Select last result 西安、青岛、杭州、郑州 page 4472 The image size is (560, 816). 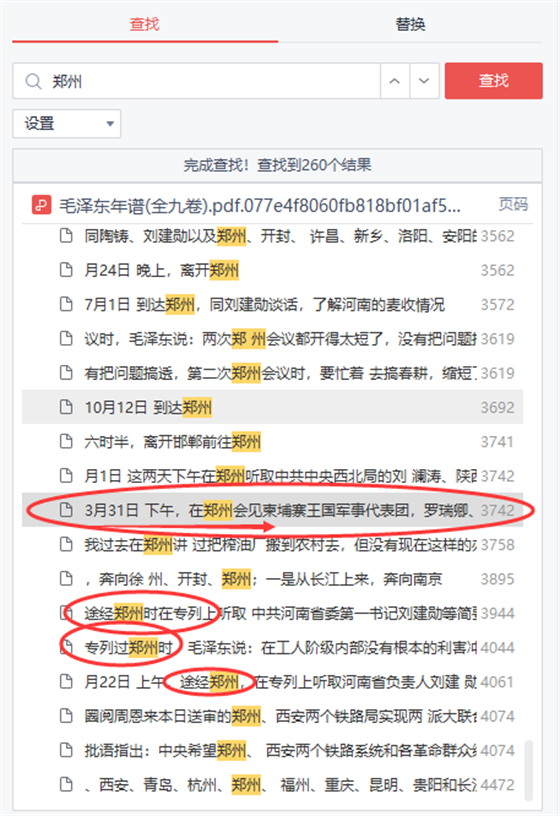pyautogui.click(x=272, y=785)
